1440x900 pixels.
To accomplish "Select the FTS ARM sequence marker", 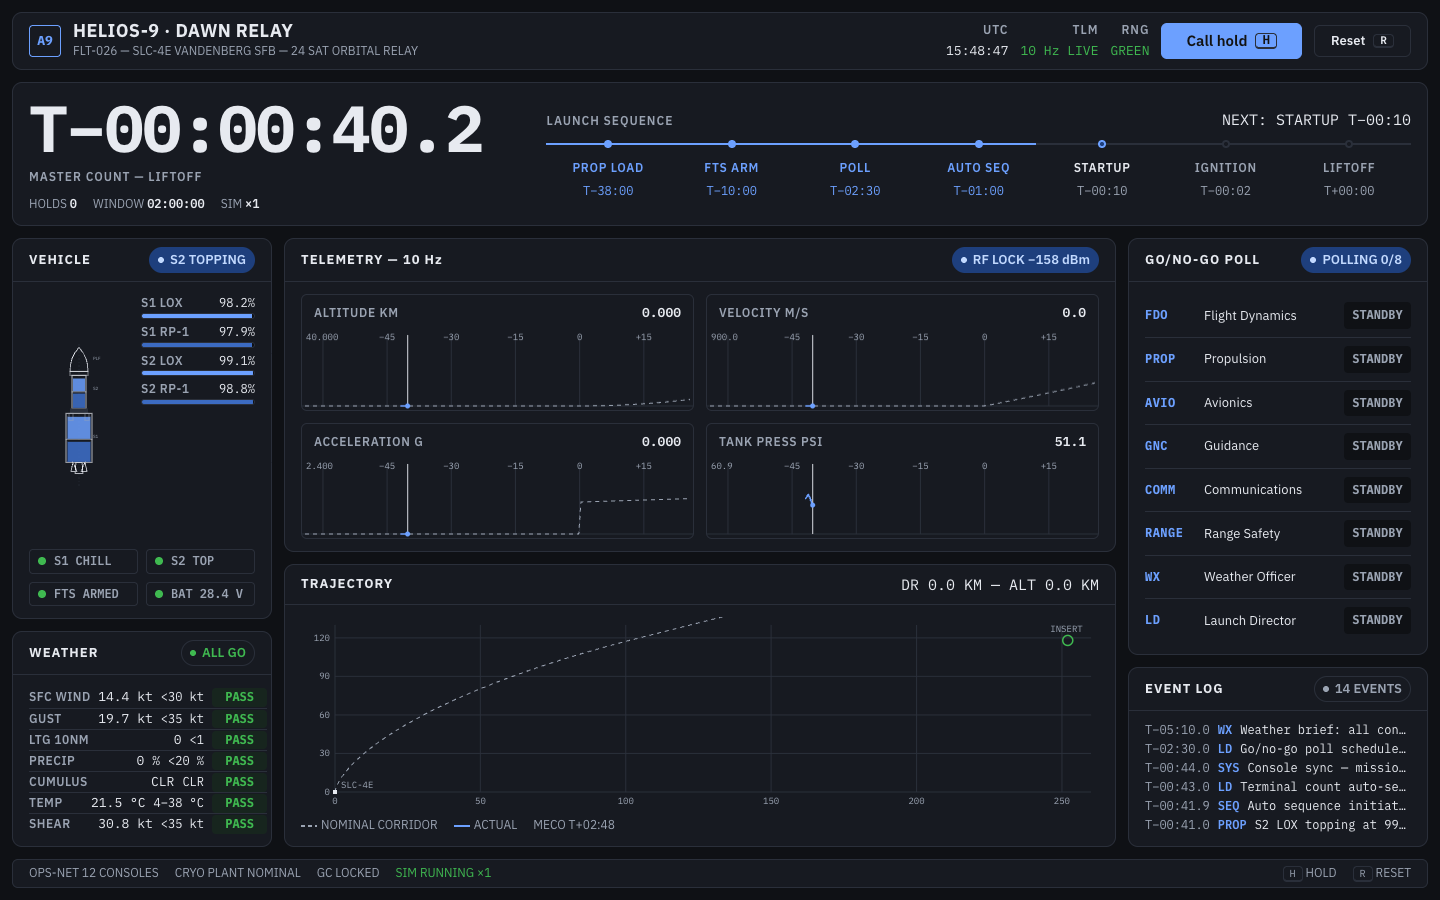I will [732, 144].
